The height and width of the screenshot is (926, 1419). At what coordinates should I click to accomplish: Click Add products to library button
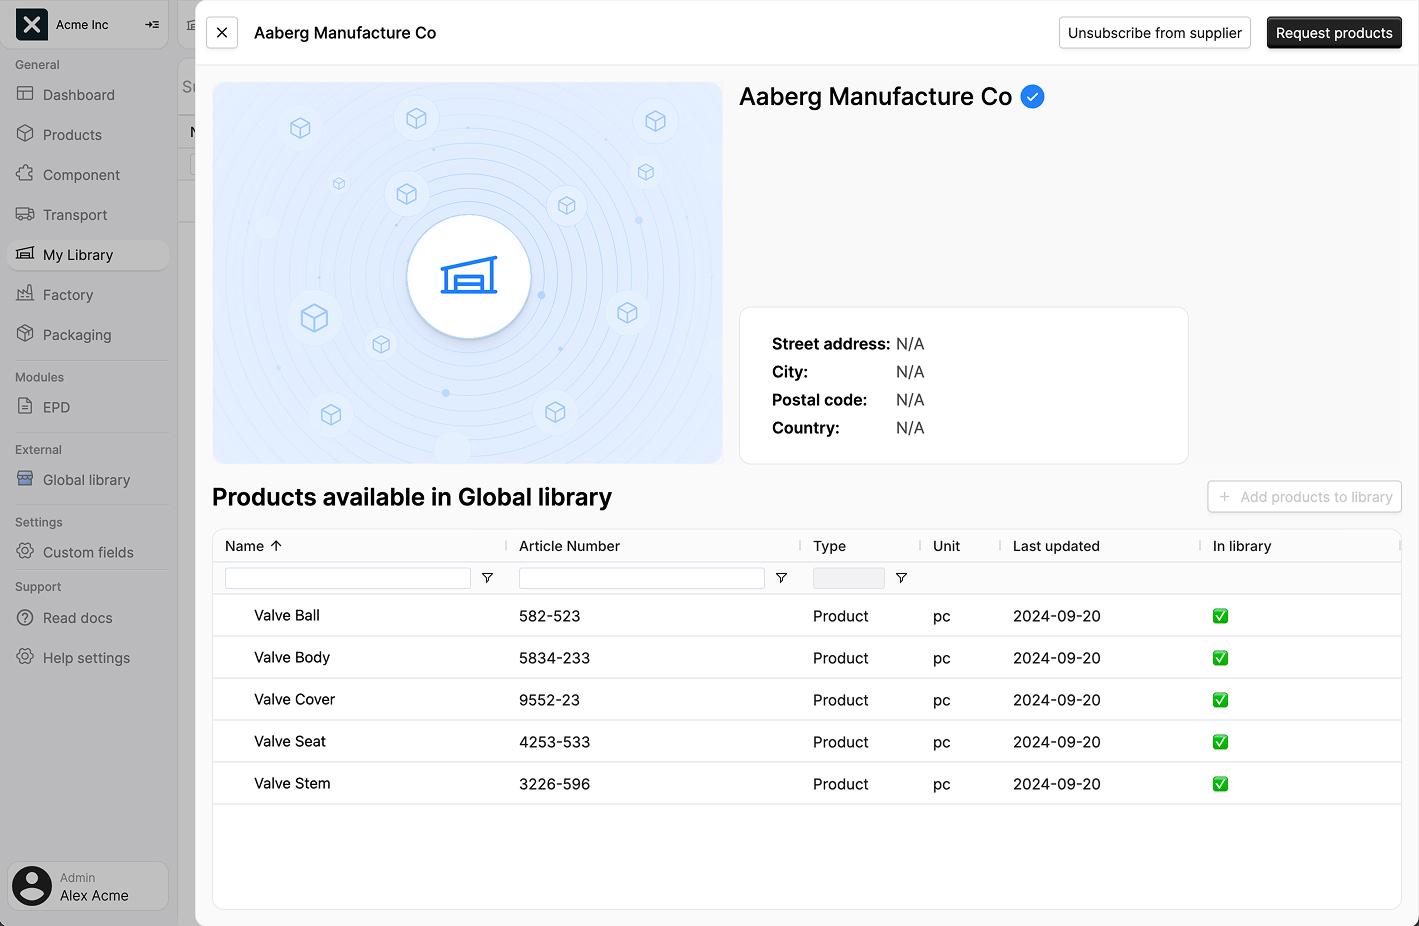tap(1305, 497)
